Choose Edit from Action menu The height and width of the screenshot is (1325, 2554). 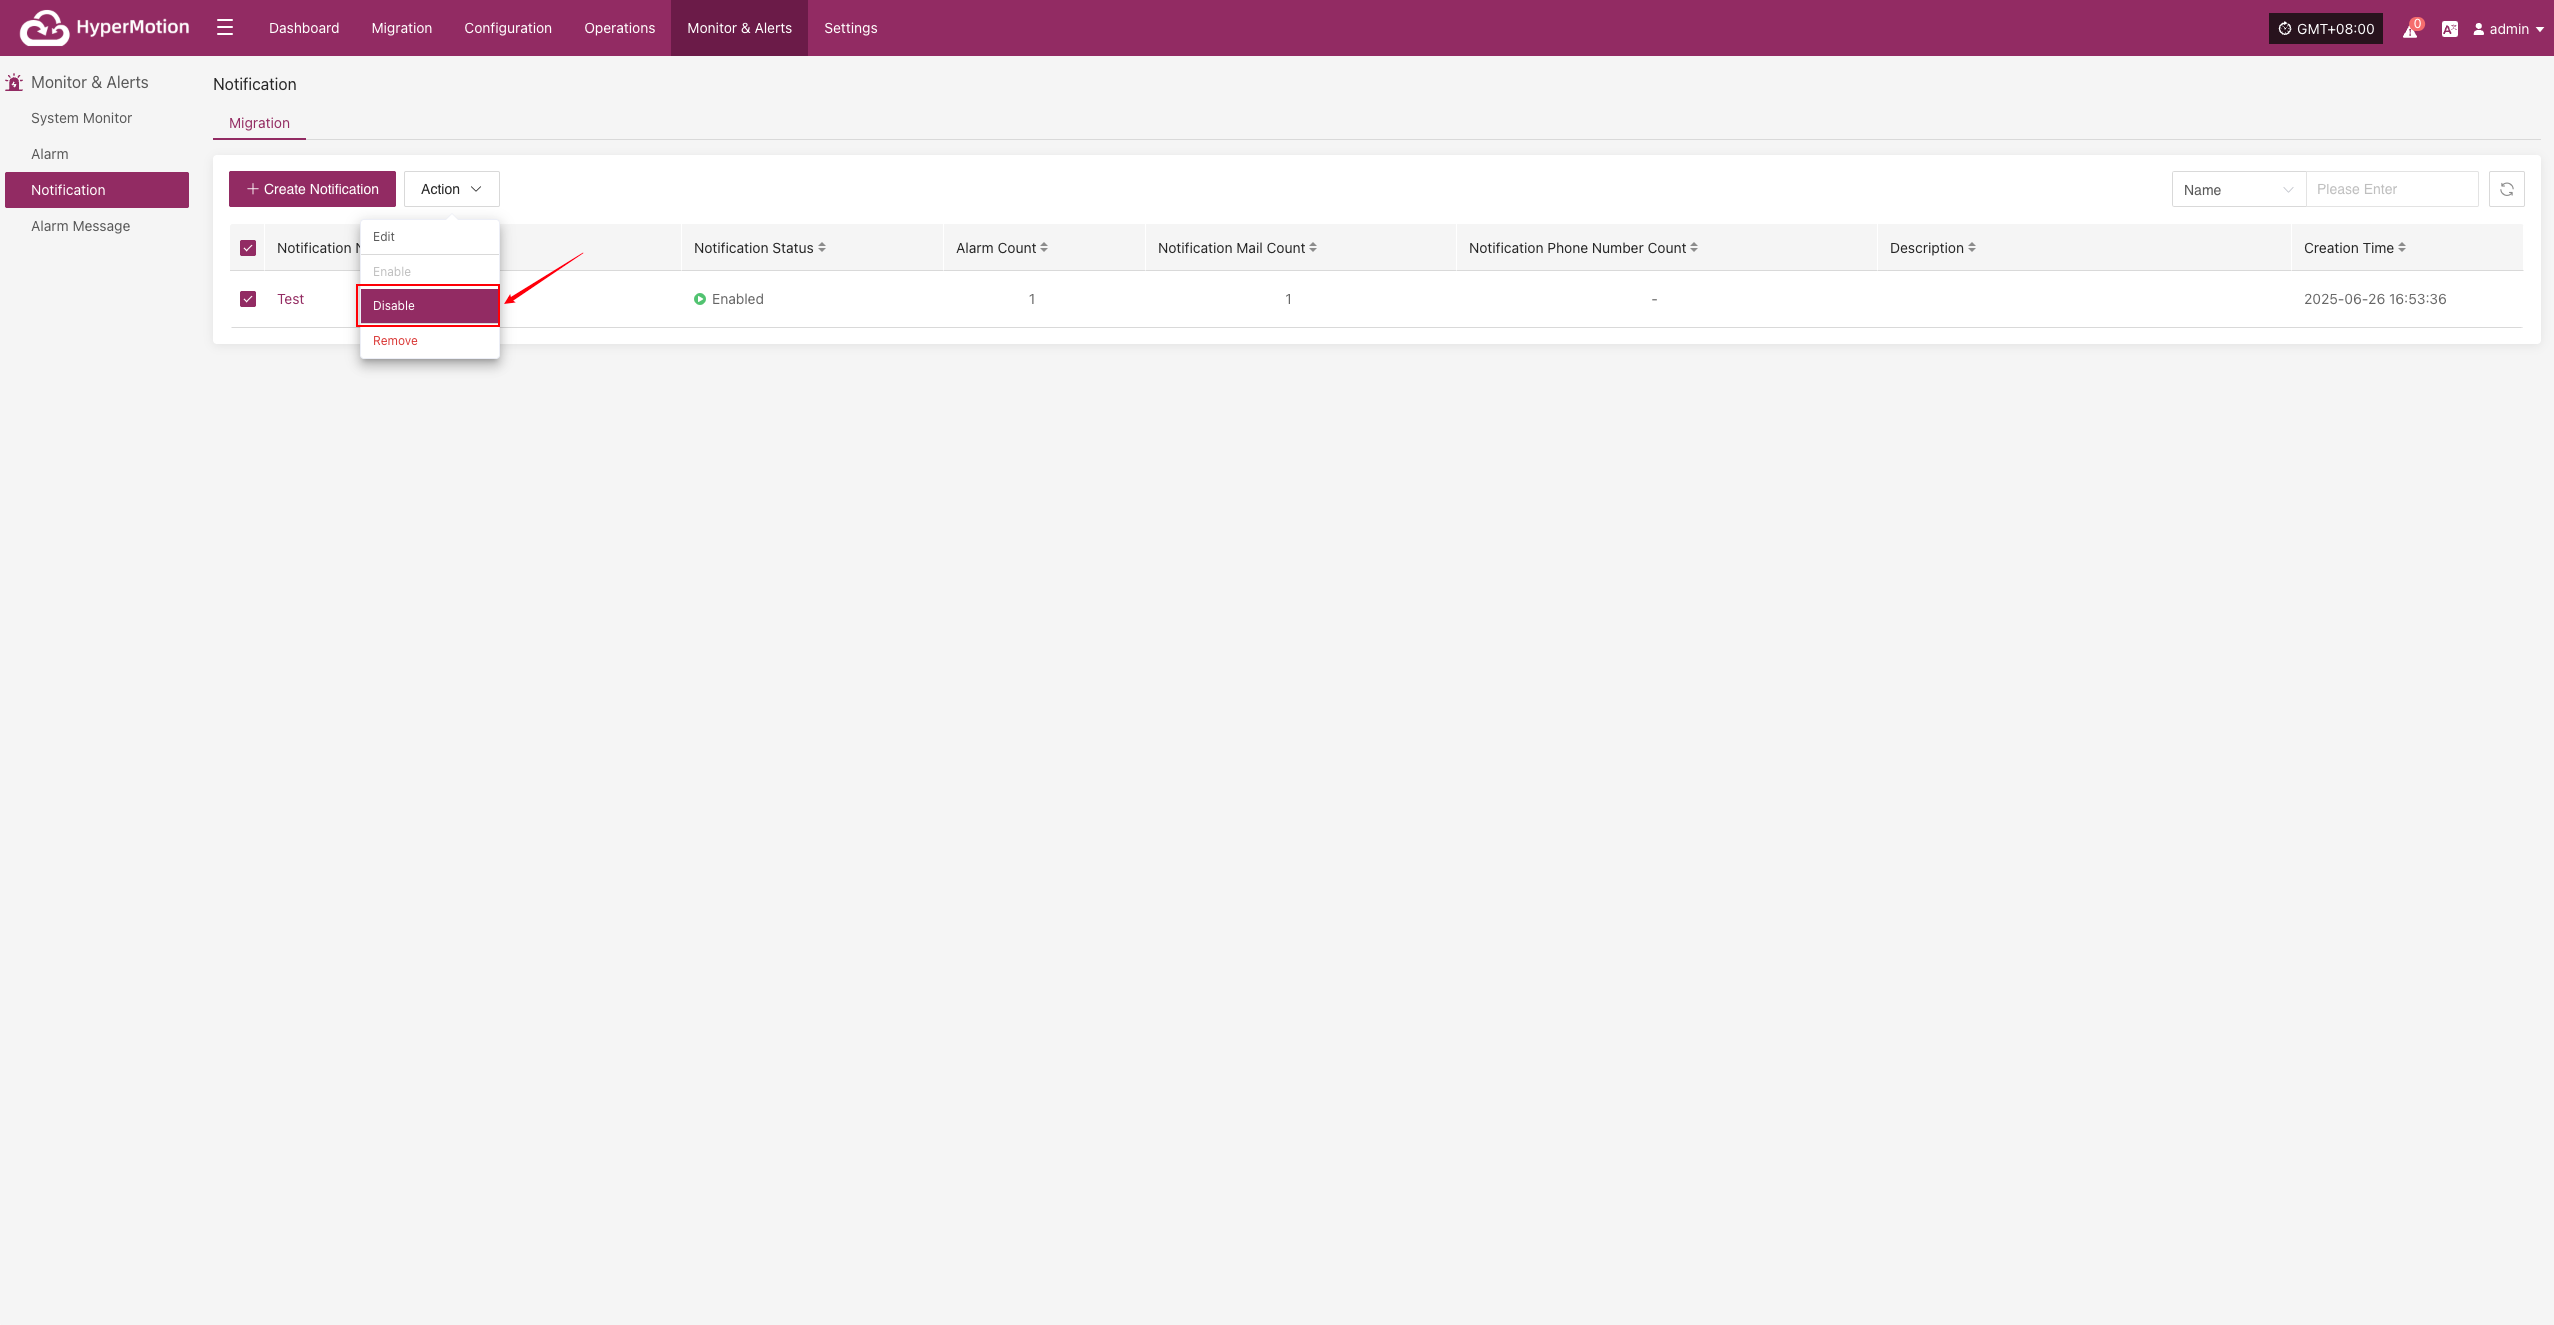point(430,237)
